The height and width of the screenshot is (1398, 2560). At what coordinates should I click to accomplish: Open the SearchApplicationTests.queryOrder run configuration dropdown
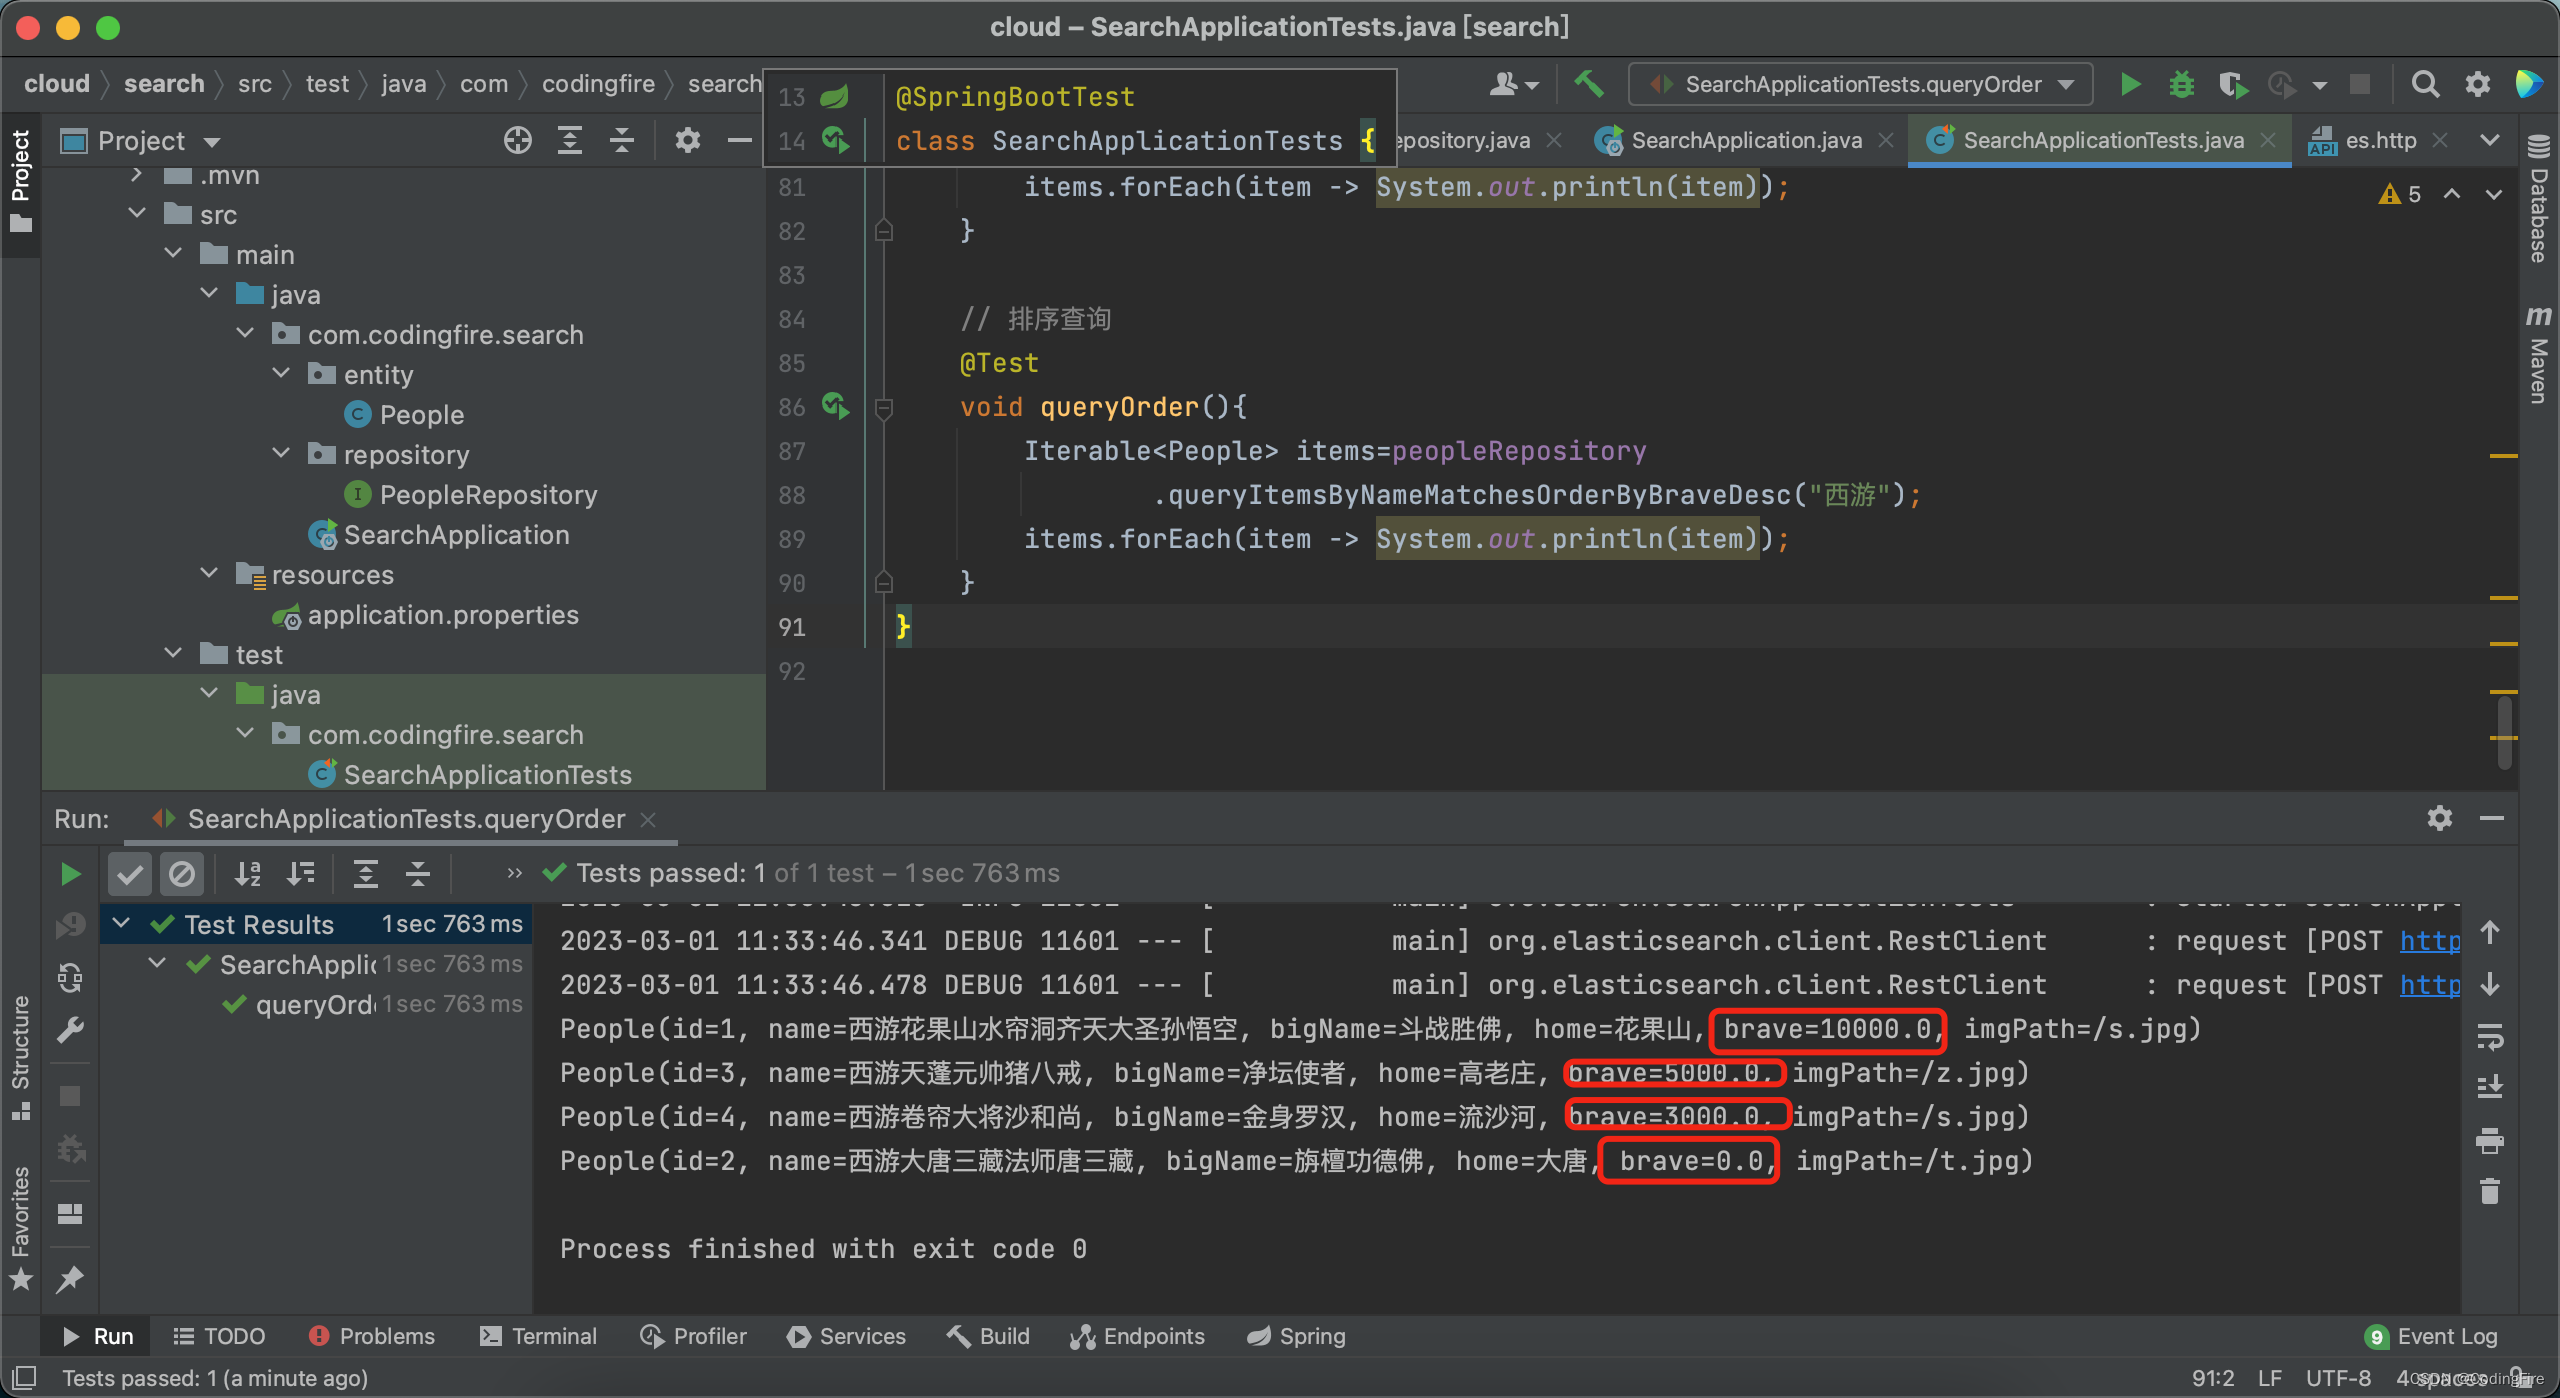(x=1860, y=84)
